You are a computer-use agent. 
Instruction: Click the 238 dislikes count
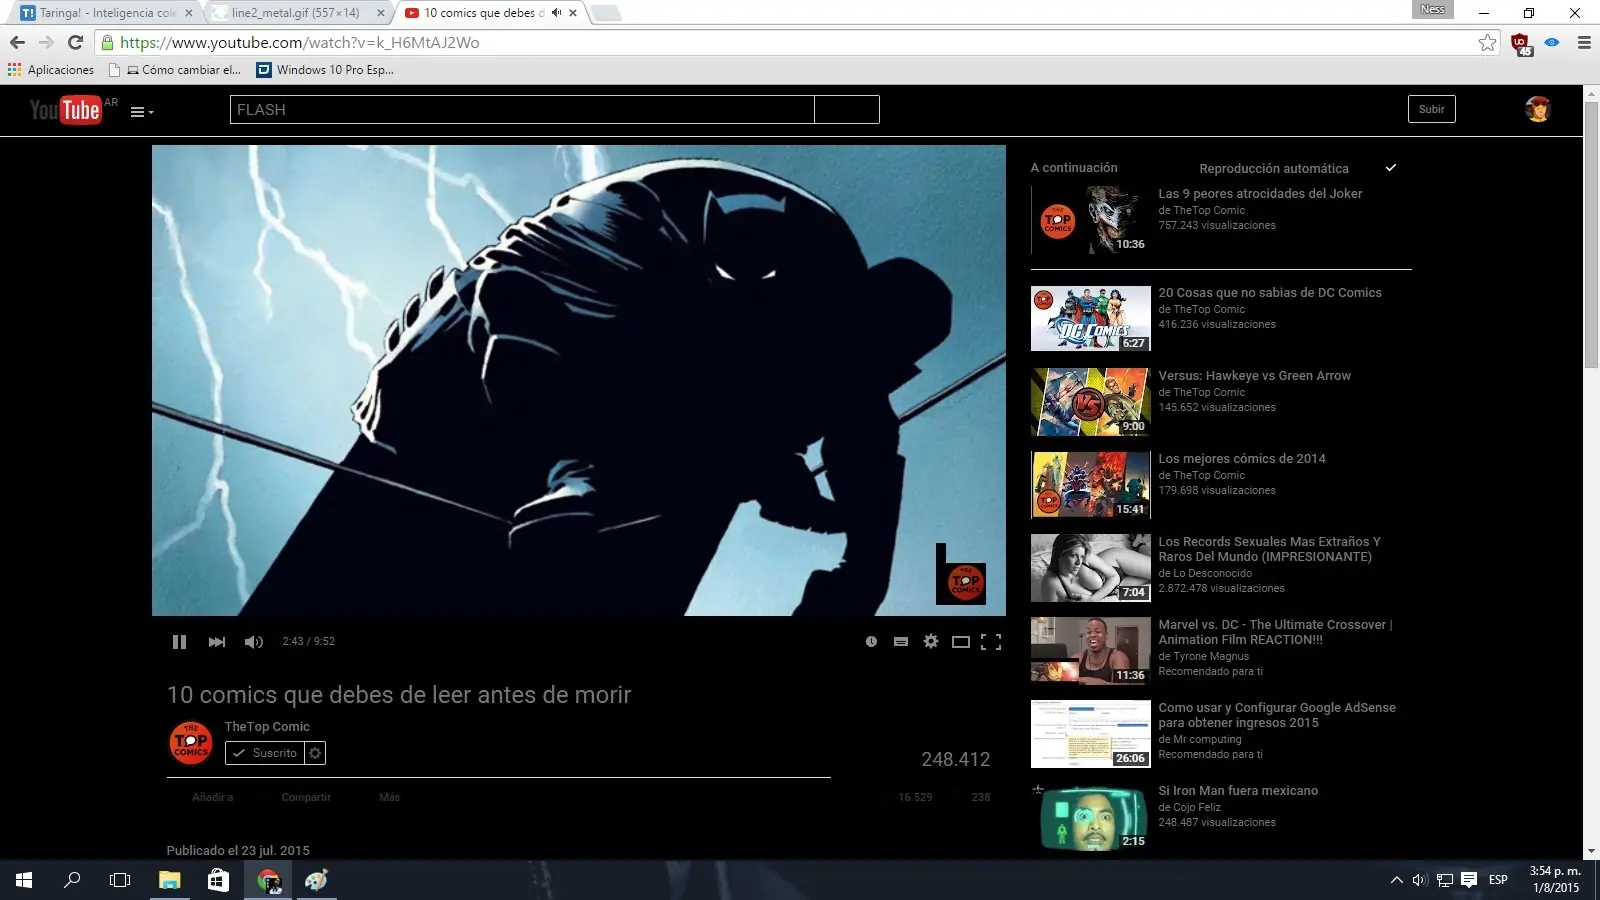(x=981, y=797)
